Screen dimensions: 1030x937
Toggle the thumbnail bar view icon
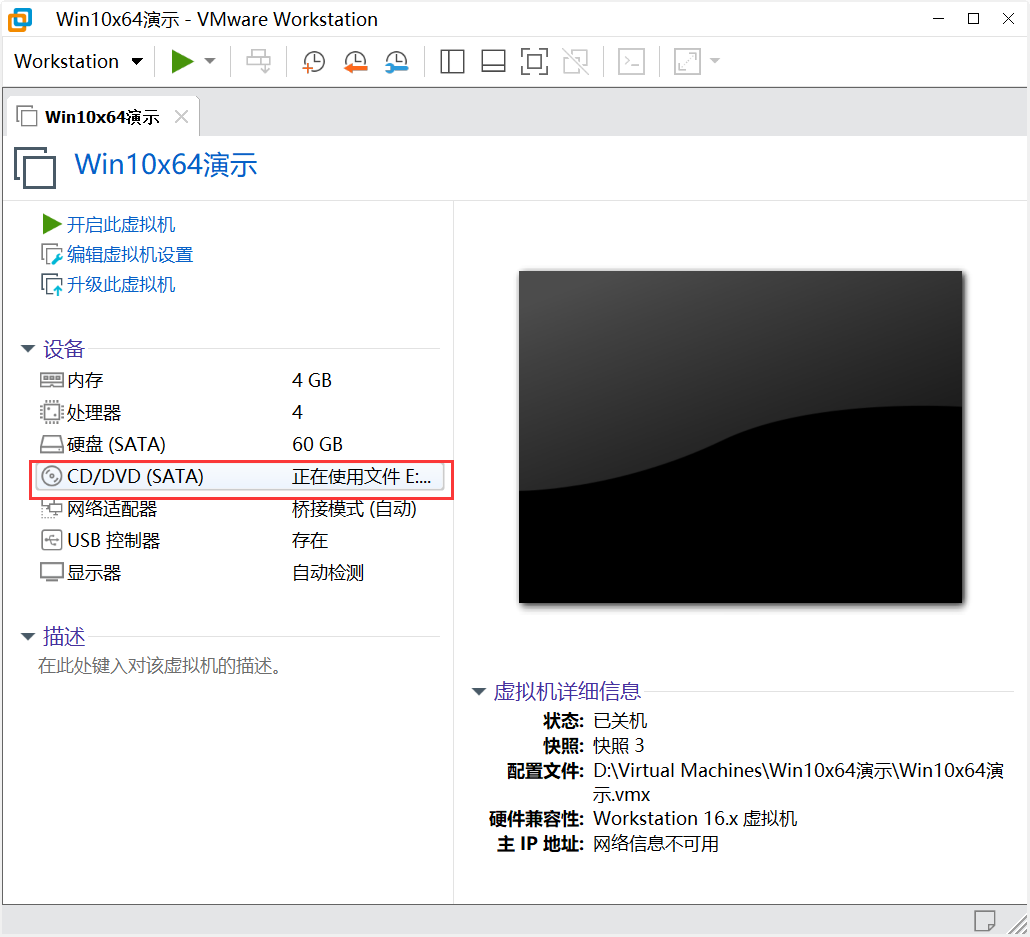click(493, 62)
